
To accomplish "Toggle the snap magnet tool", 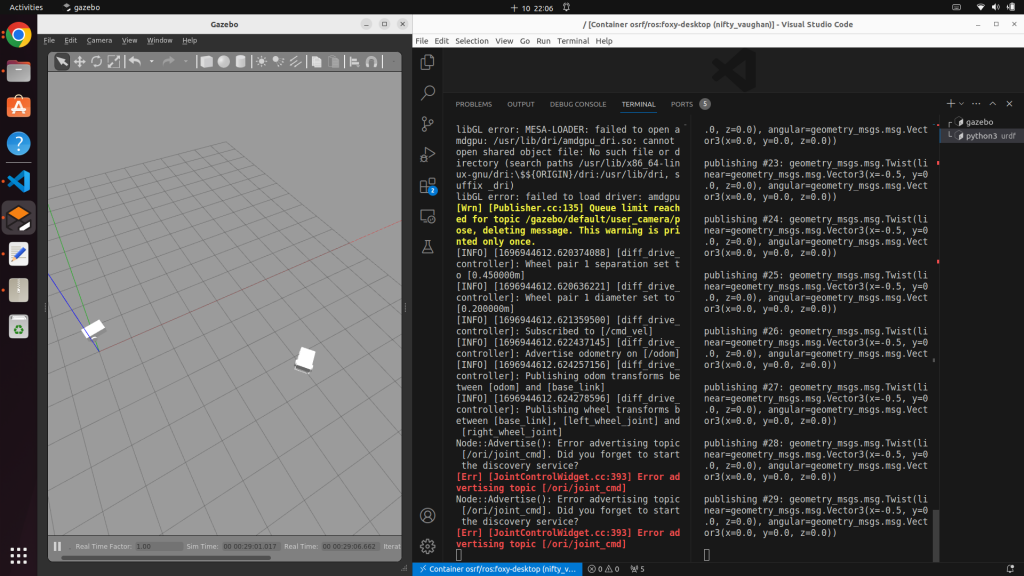I will pos(372,61).
